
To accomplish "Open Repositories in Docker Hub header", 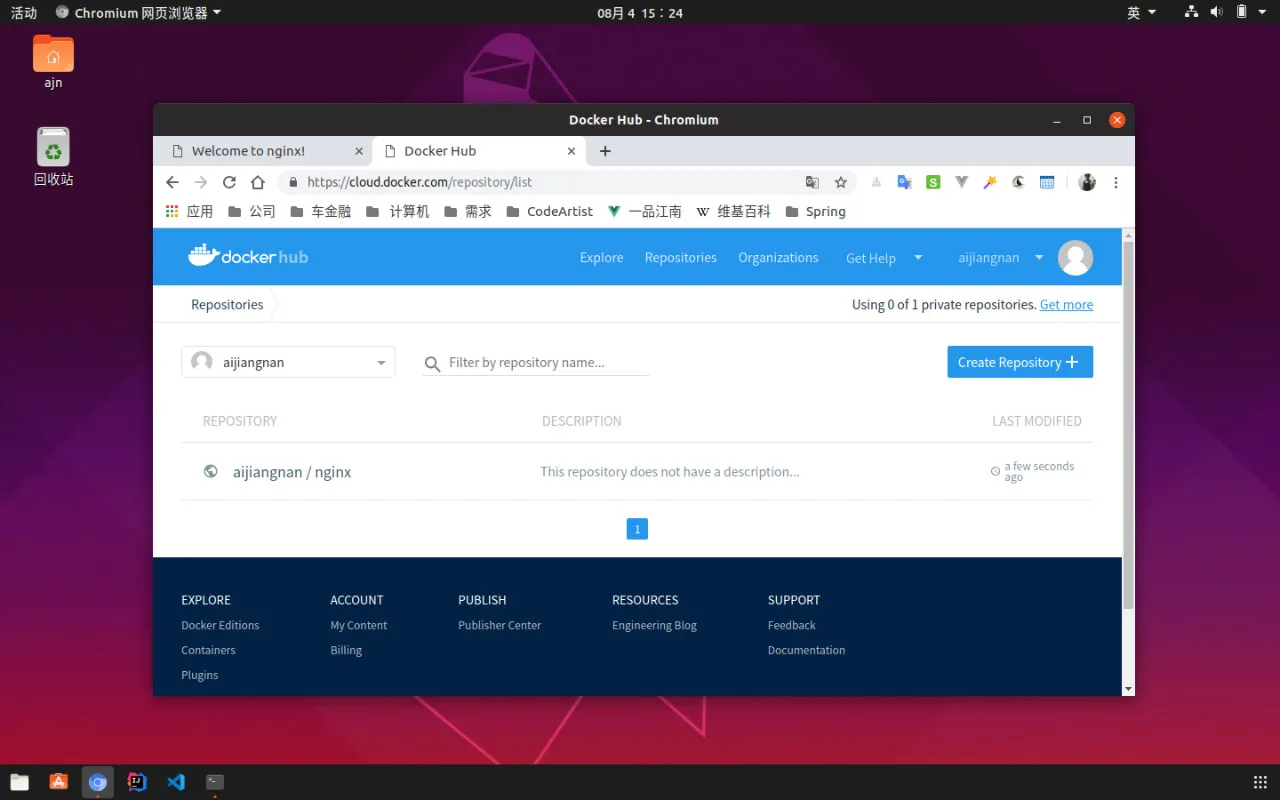I will [x=680, y=257].
